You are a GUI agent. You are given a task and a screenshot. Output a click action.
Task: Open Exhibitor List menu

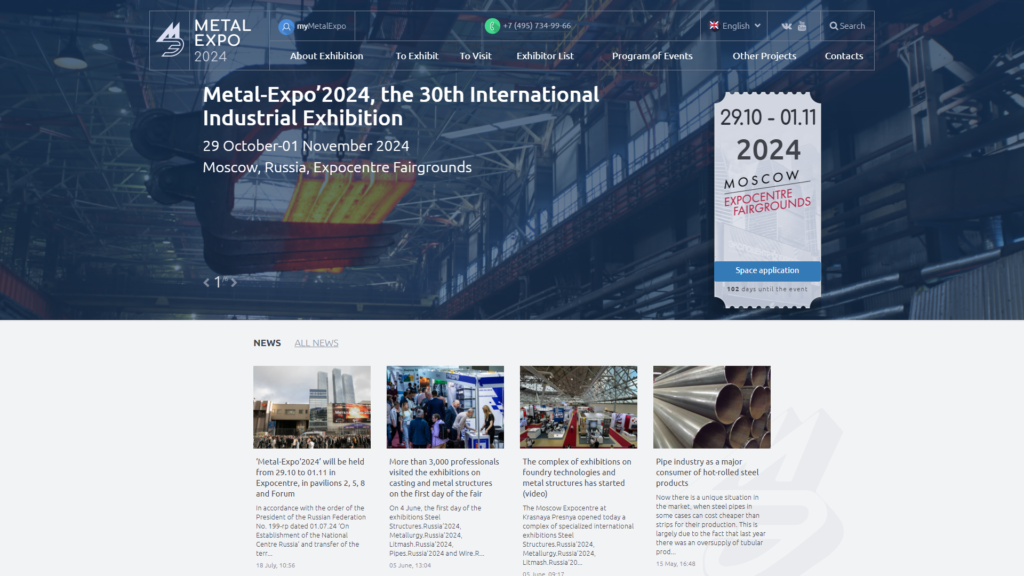pyautogui.click(x=545, y=56)
